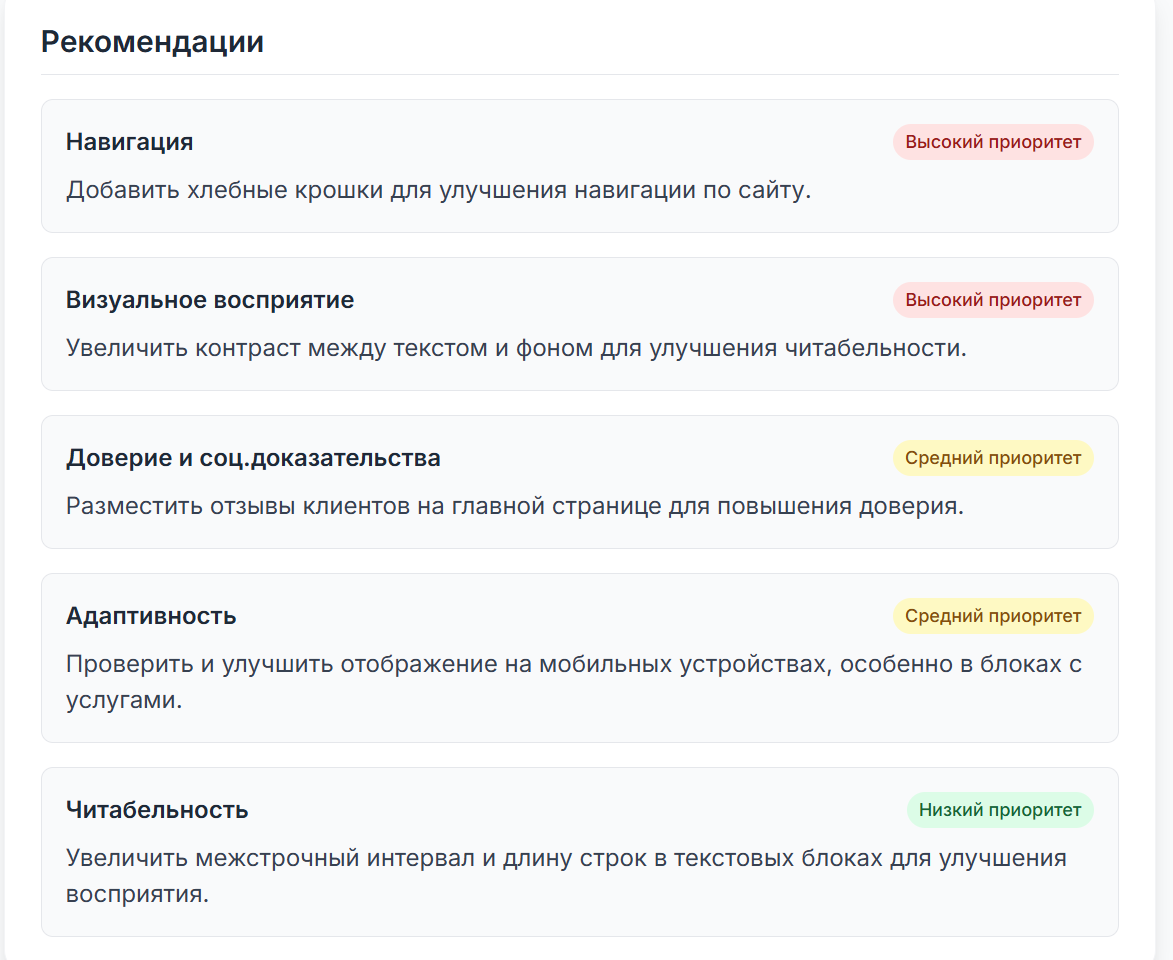Click the Рекомендации section heading
This screenshot has height=960, width=1173.
pos(152,42)
